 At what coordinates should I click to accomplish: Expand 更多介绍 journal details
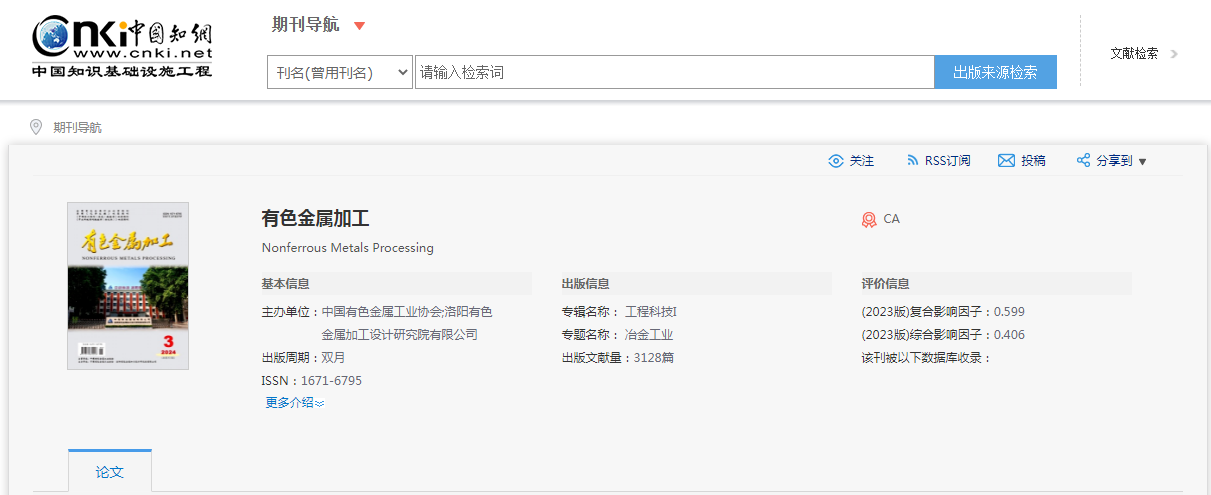(294, 403)
